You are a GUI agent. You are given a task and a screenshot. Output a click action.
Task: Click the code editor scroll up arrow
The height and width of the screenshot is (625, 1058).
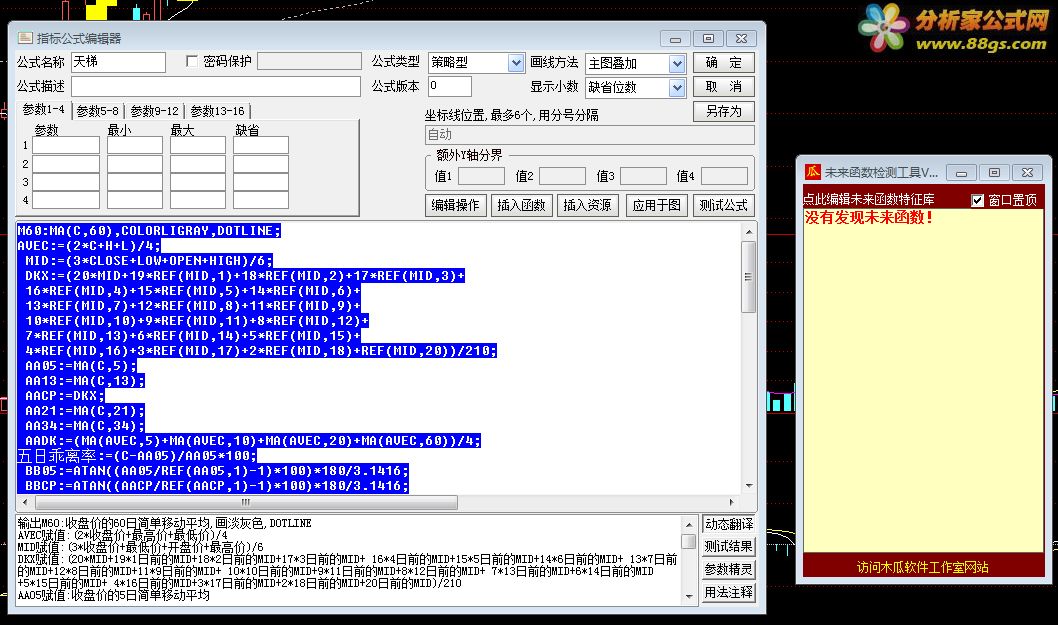(748, 232)
